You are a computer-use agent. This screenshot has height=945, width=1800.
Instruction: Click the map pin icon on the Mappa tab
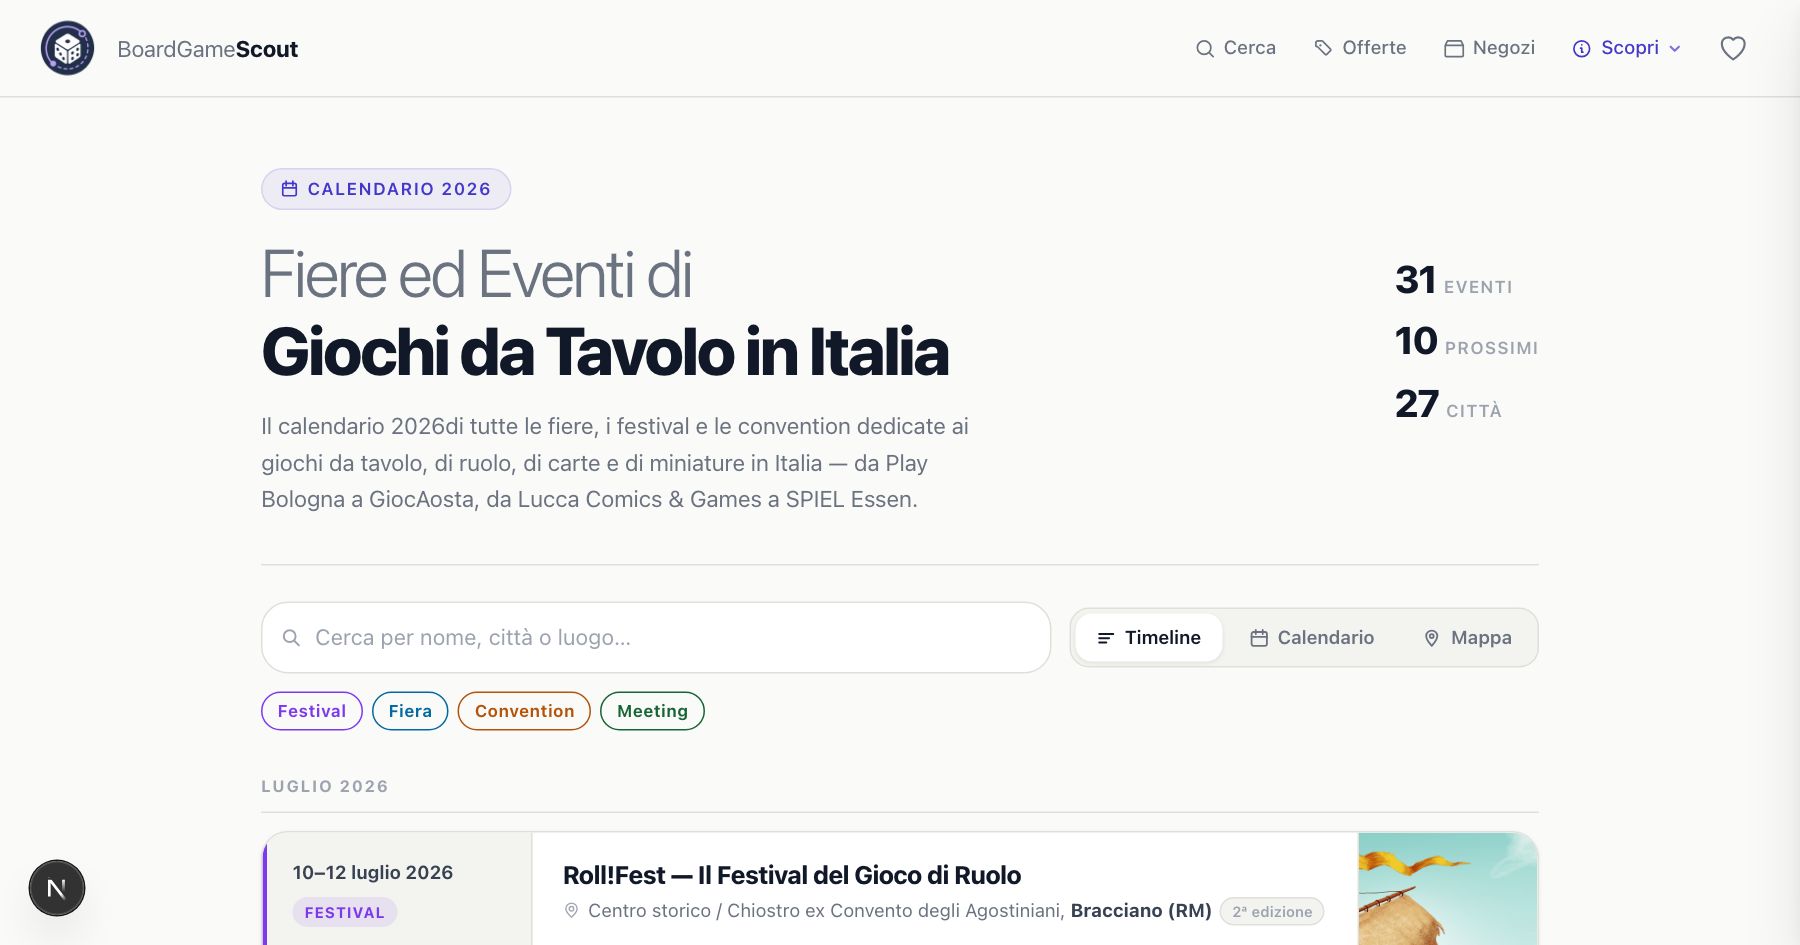tap(1432, 638)
